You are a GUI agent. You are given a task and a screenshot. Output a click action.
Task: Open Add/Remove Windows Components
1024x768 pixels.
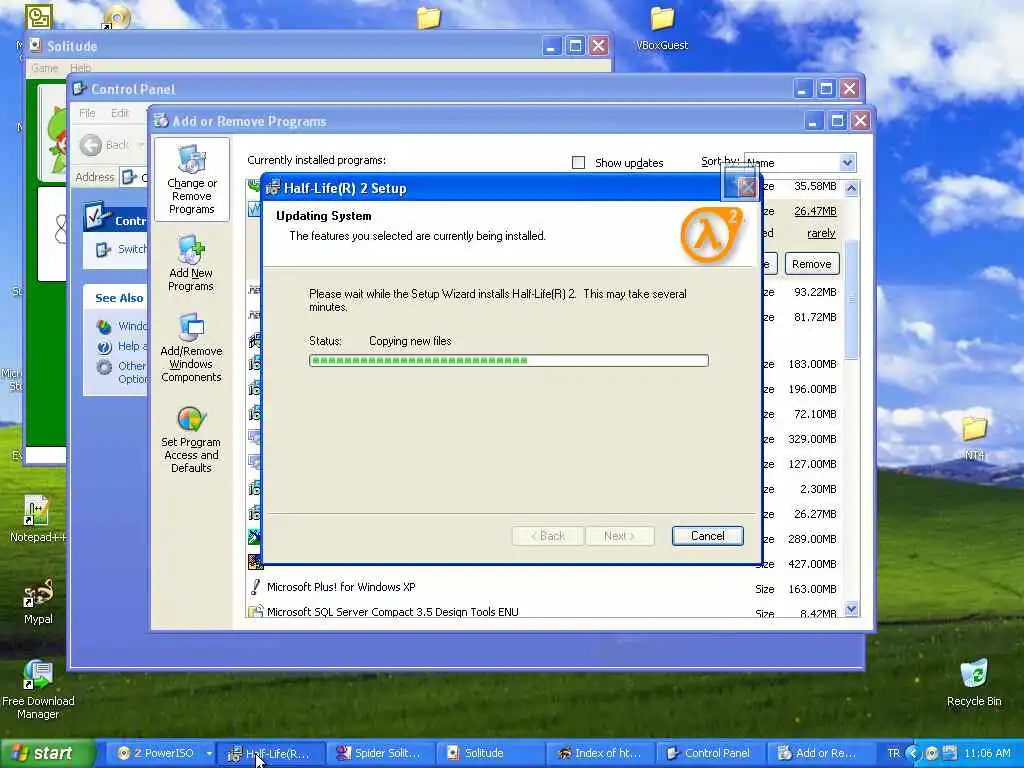tap(191, 348)
